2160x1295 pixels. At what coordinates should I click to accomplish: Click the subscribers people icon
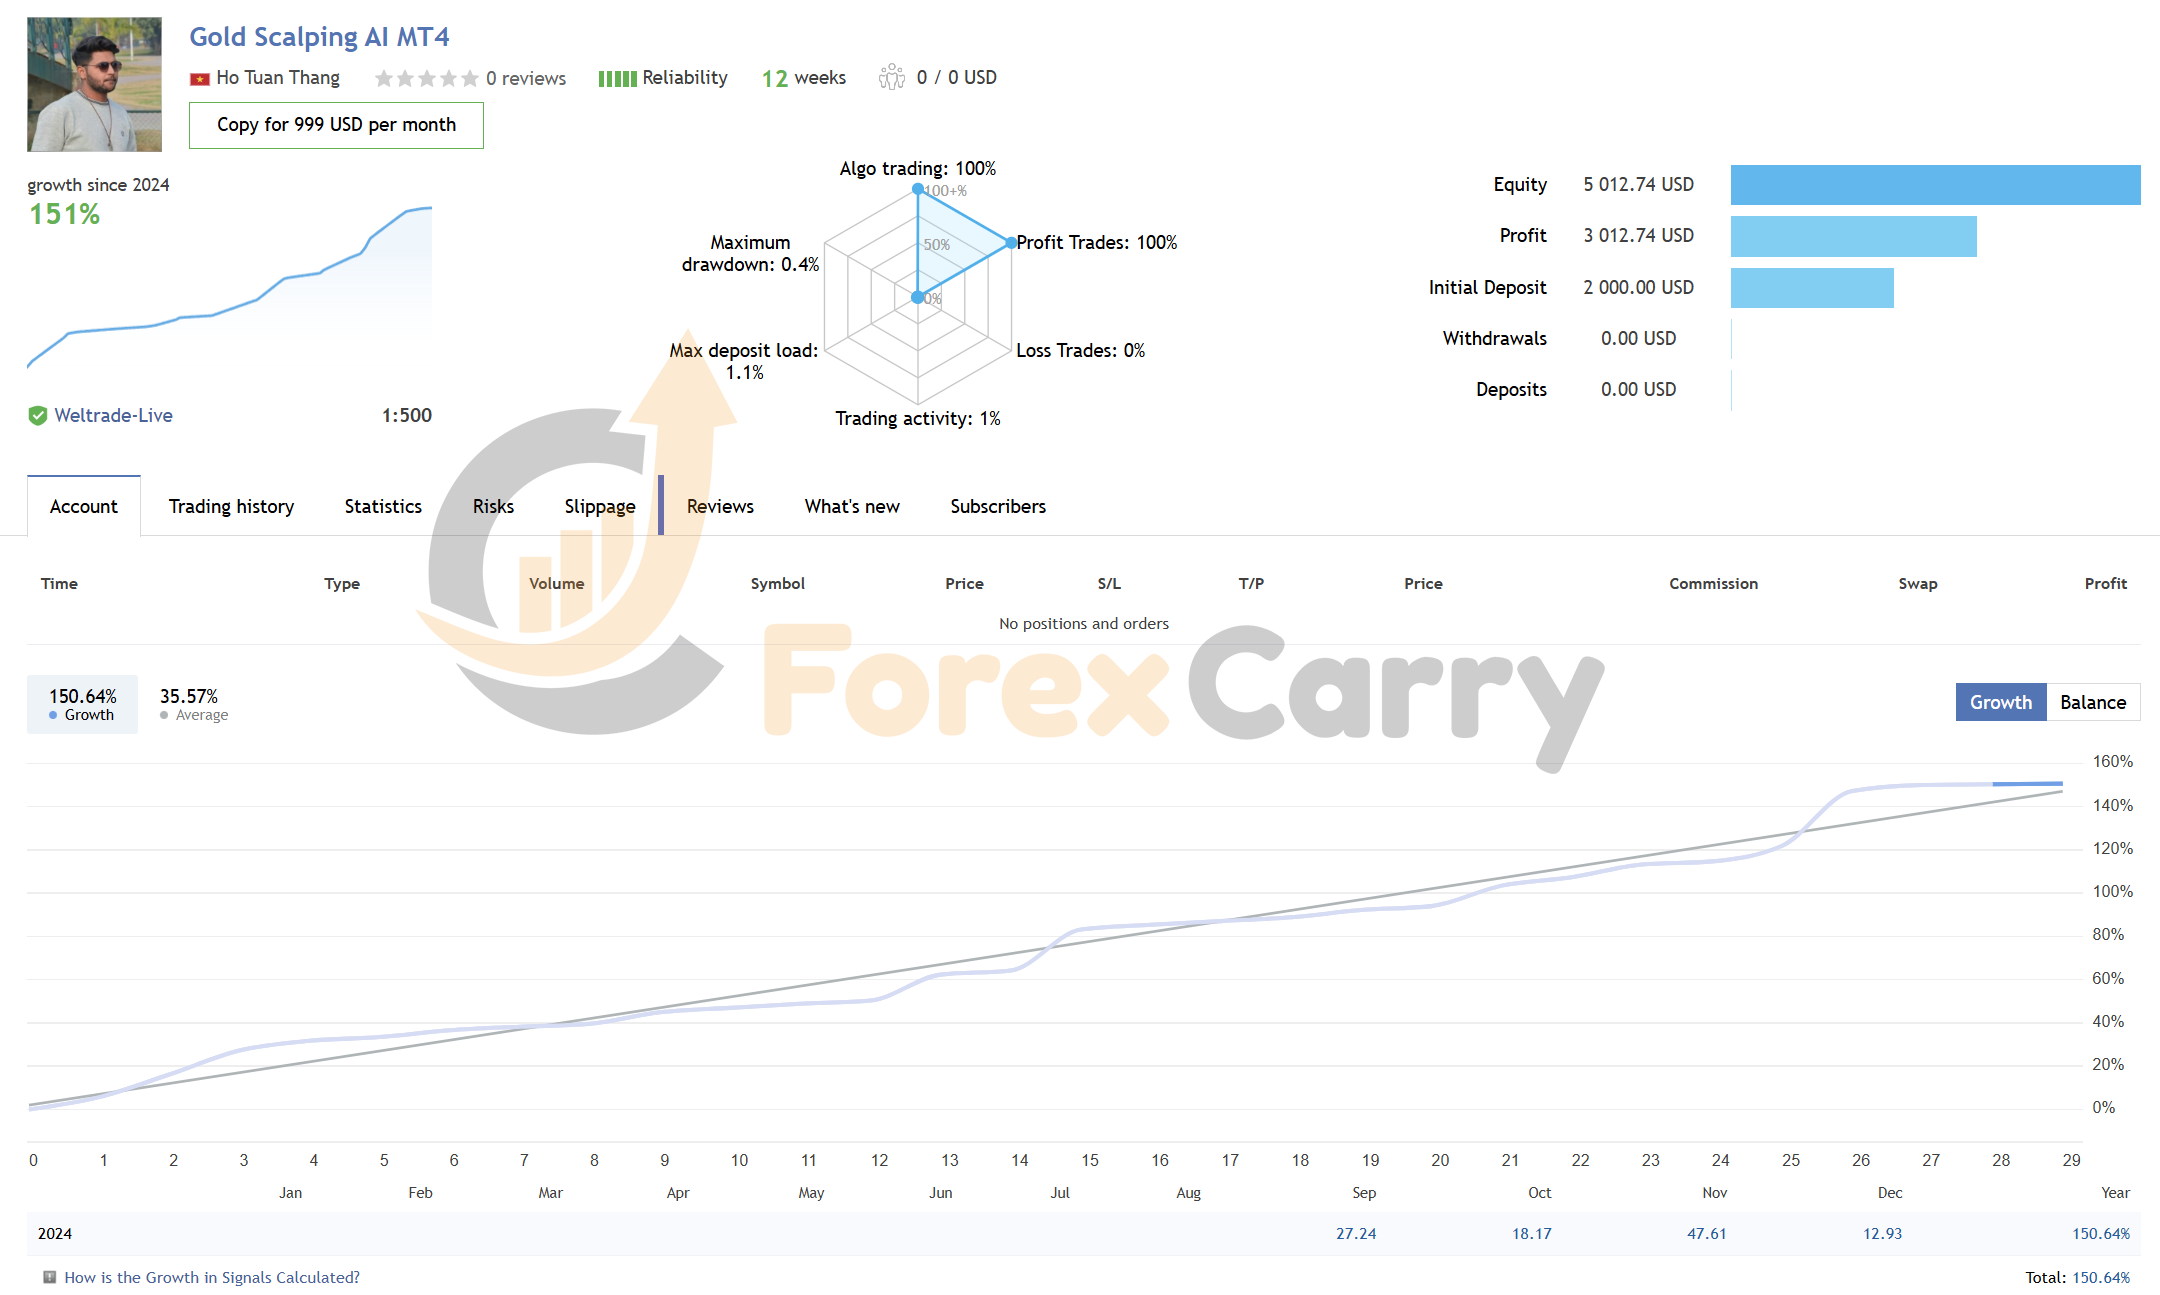coord(891,77)
